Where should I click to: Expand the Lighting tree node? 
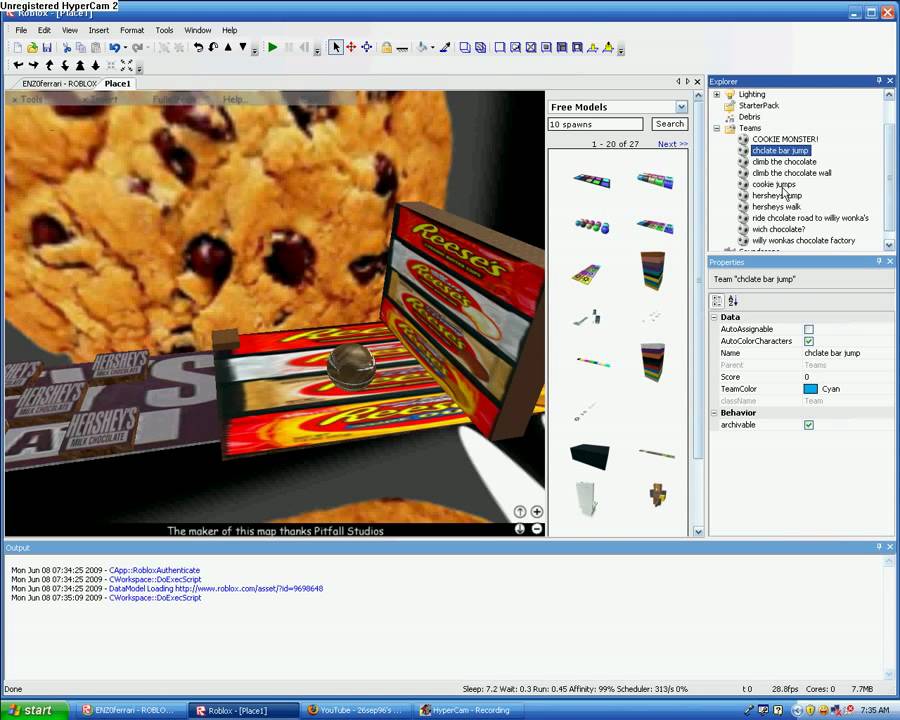tap(716, 94)
